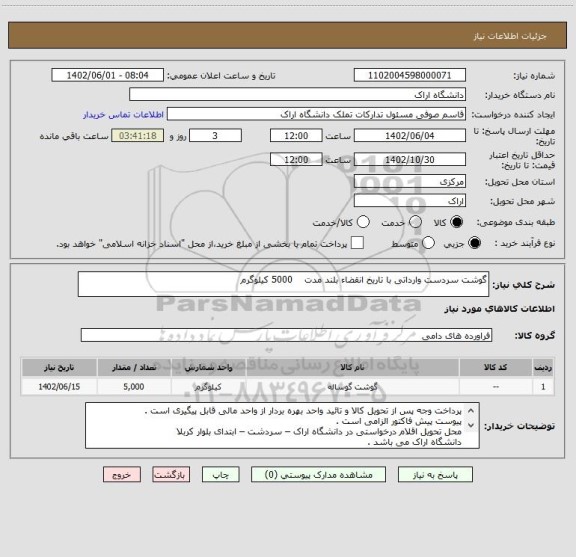Screen dimensions: 576x557
Task: Click the ردیف column header
Action: pos(543,367)
